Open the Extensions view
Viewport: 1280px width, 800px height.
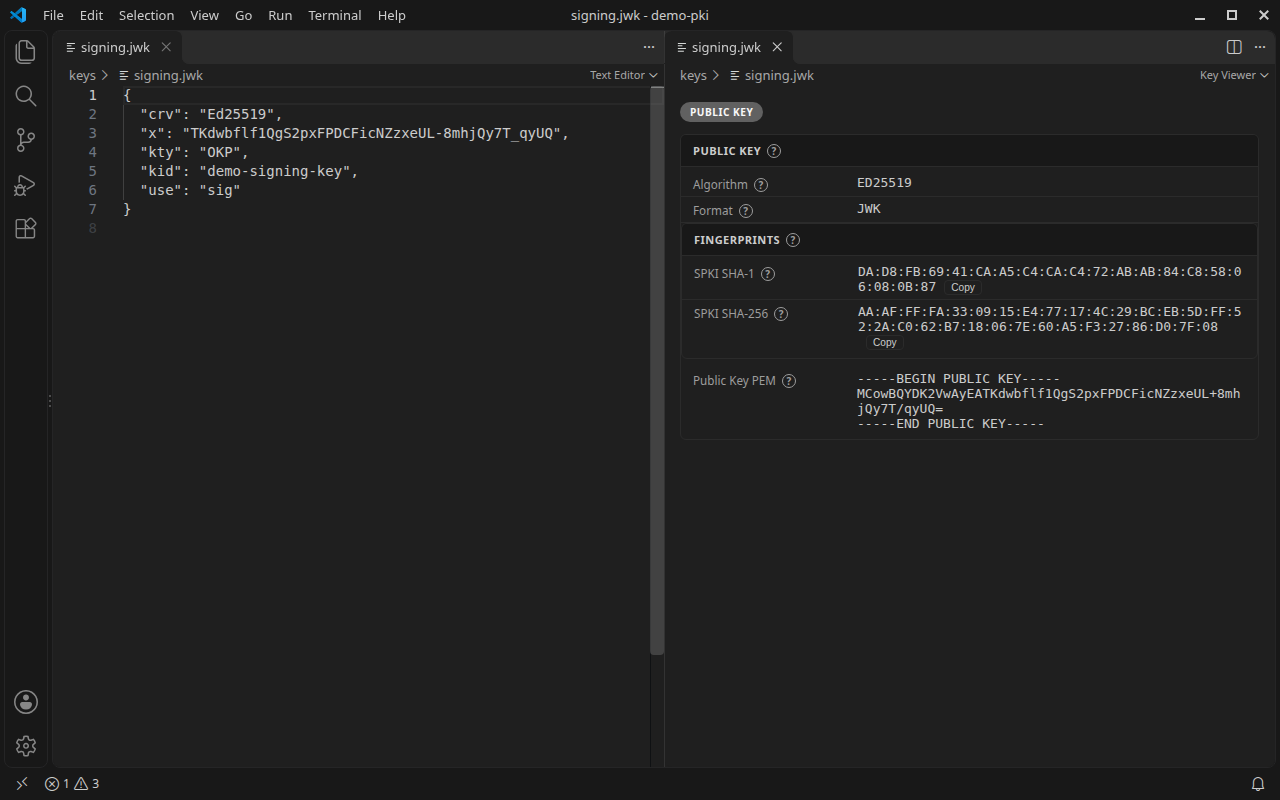tap(26, 229)
